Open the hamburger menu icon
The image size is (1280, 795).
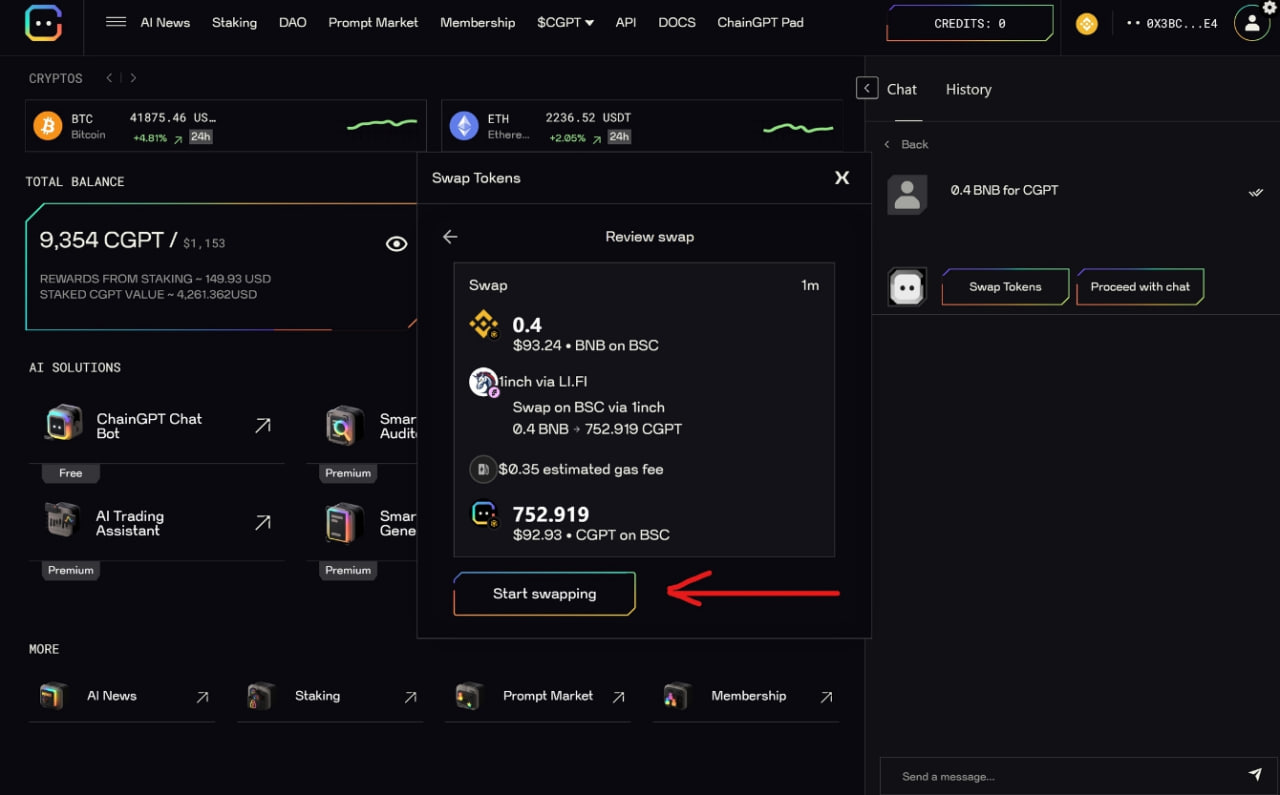pyautogui.click(x=116, y=22)
